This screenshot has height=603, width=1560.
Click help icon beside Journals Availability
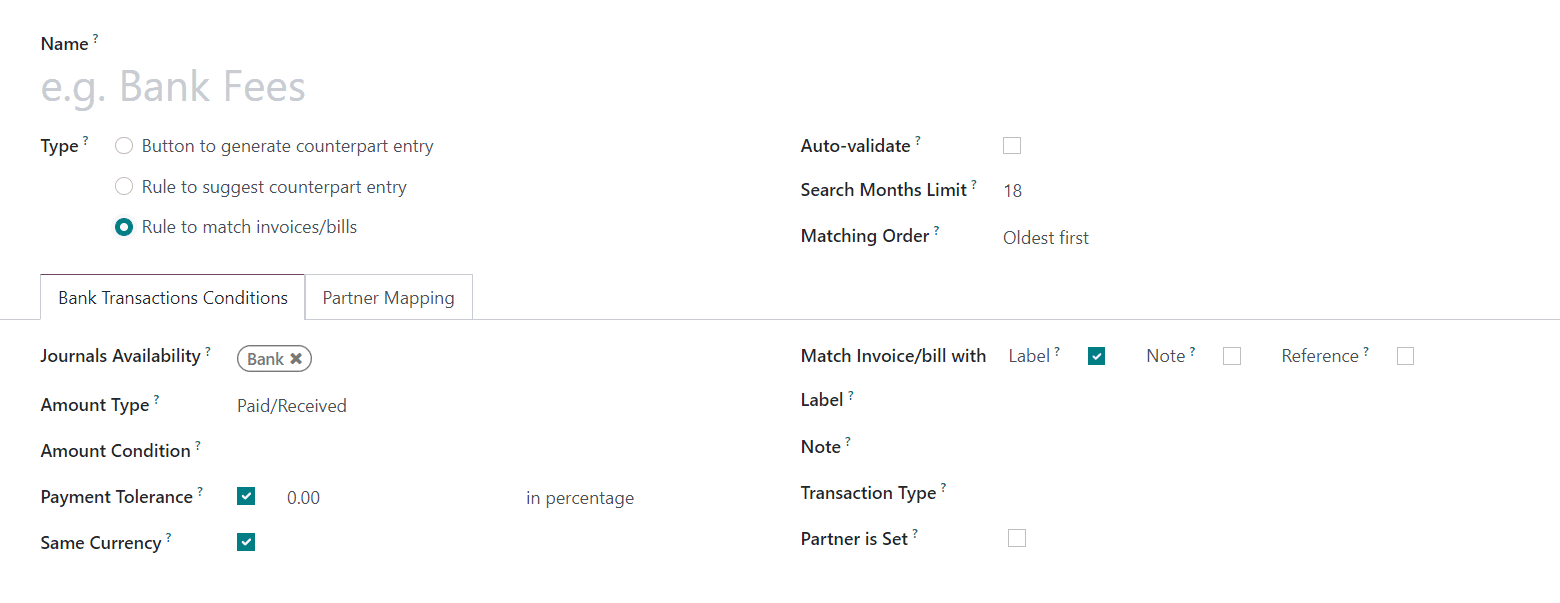[208, 352]
